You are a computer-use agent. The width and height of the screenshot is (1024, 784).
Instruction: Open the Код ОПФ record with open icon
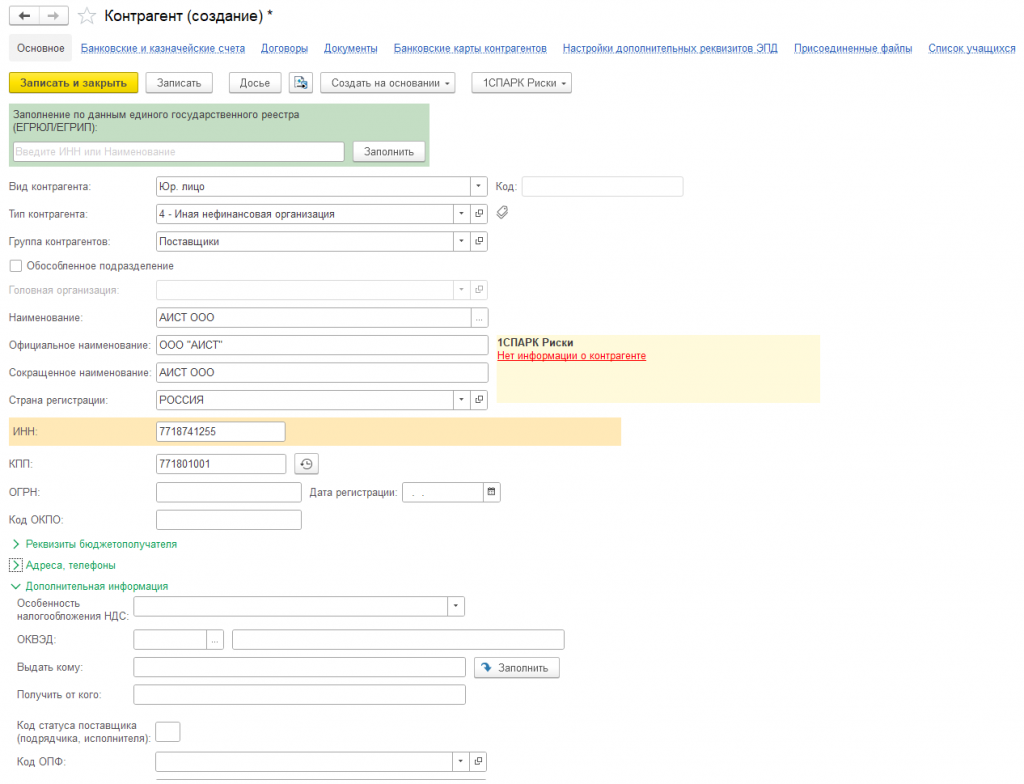click(479, 761)
